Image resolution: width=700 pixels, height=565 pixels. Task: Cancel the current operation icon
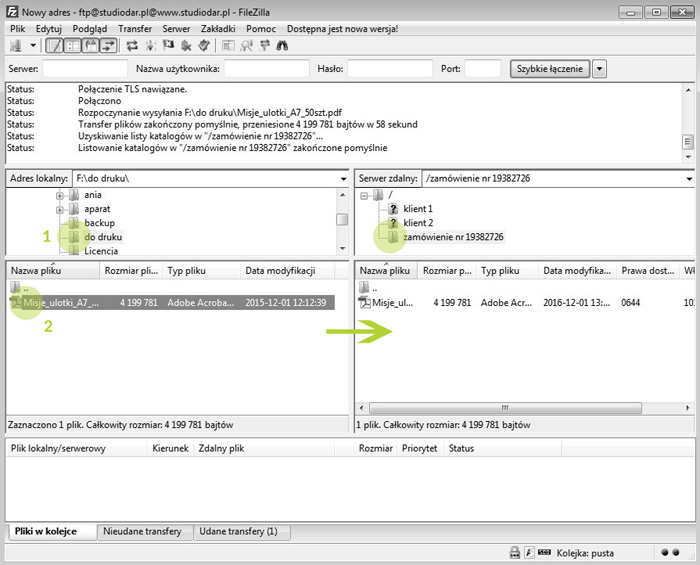pos(168,46)
